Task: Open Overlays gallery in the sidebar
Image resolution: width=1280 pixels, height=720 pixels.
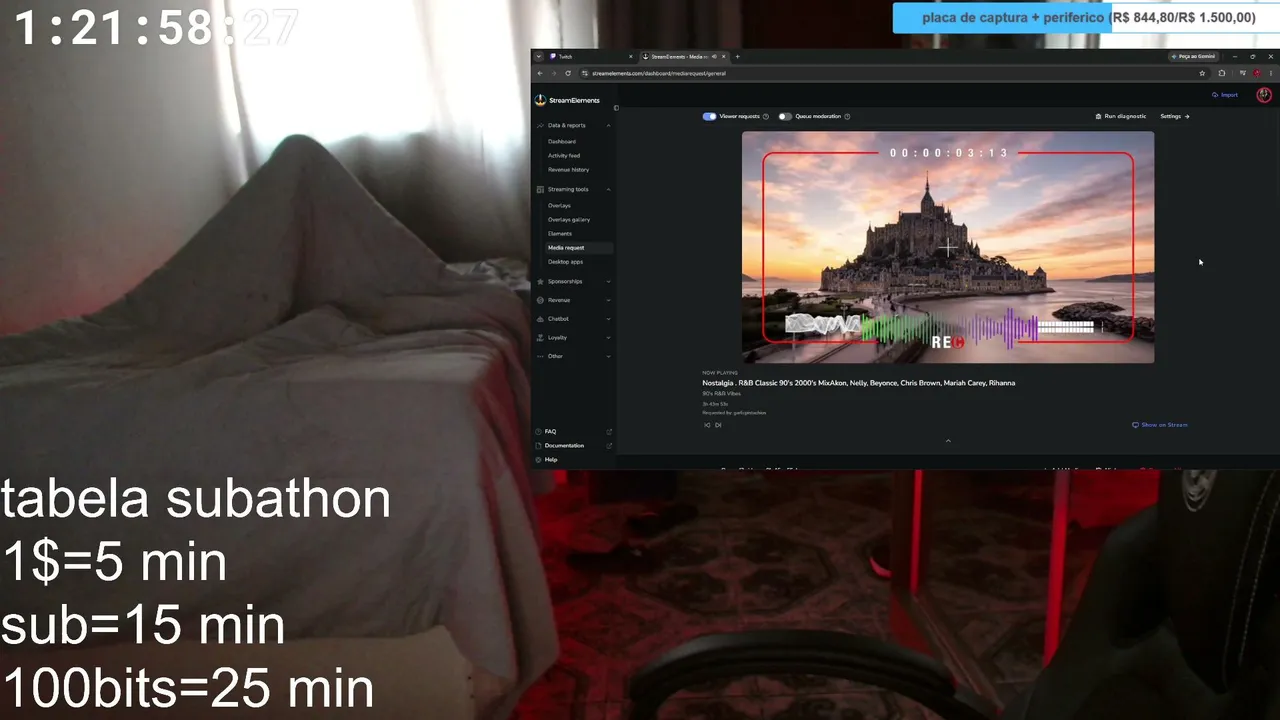Action: pos(569,219)
